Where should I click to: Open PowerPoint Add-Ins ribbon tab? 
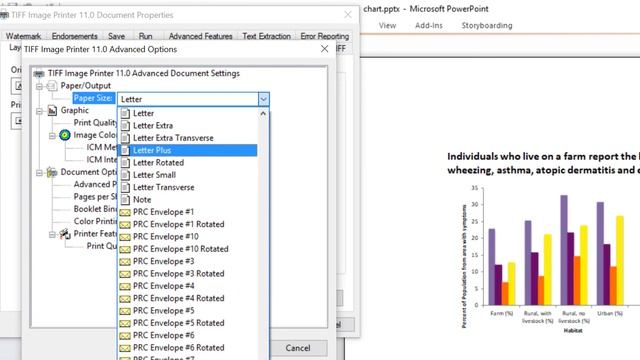[429, 25]
